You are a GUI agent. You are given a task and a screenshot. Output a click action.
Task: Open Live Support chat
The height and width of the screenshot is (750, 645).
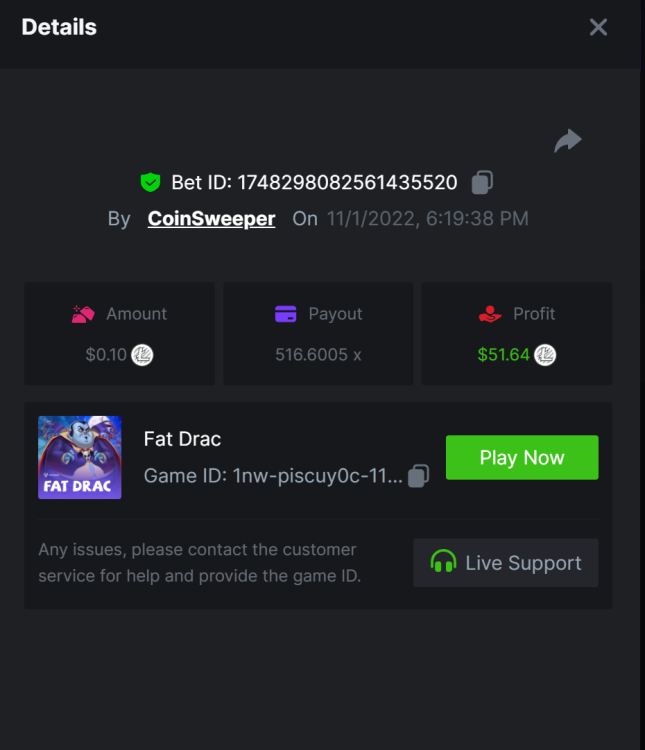click(x=505, y=563)
